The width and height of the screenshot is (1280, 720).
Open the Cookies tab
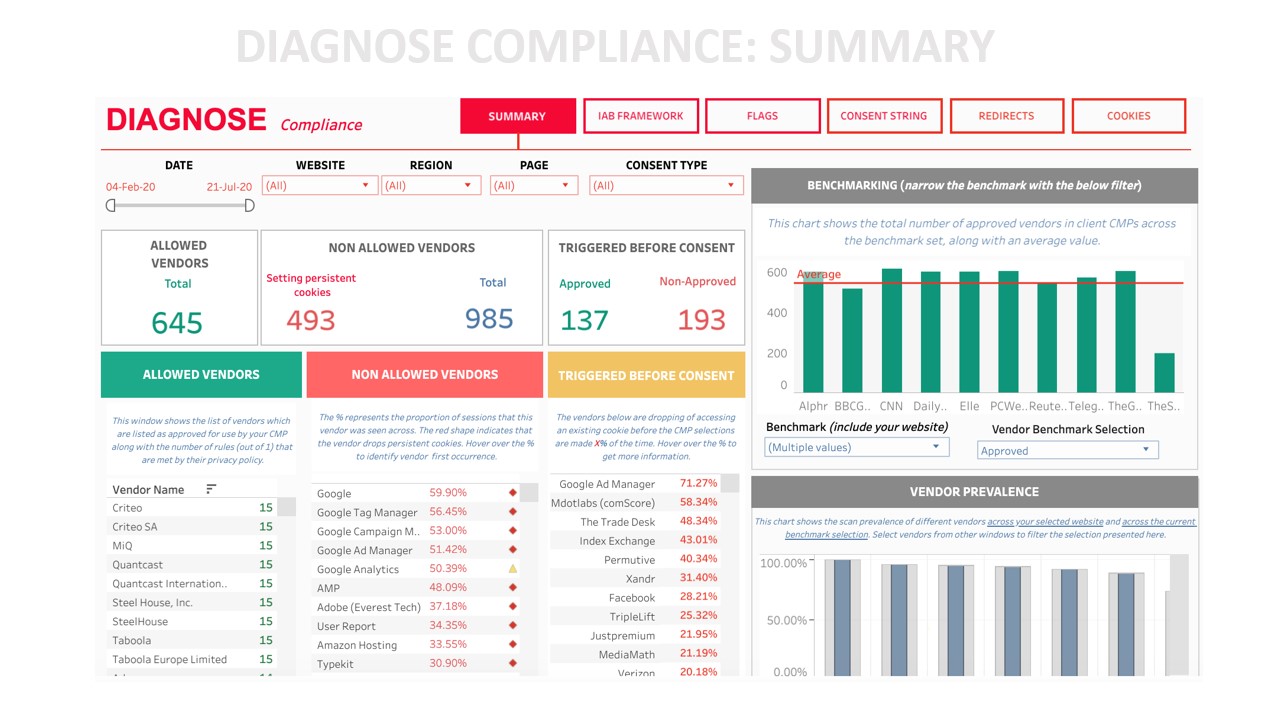click(1128, 116)
